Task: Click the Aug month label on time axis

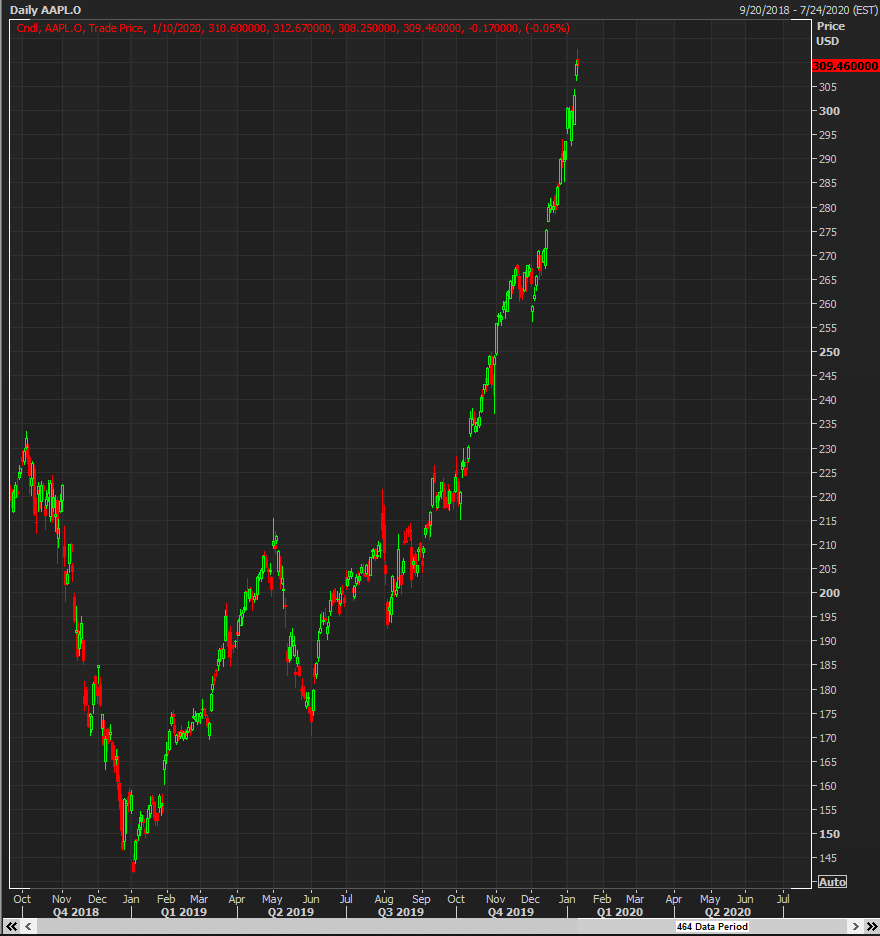Action: point(384,899)
